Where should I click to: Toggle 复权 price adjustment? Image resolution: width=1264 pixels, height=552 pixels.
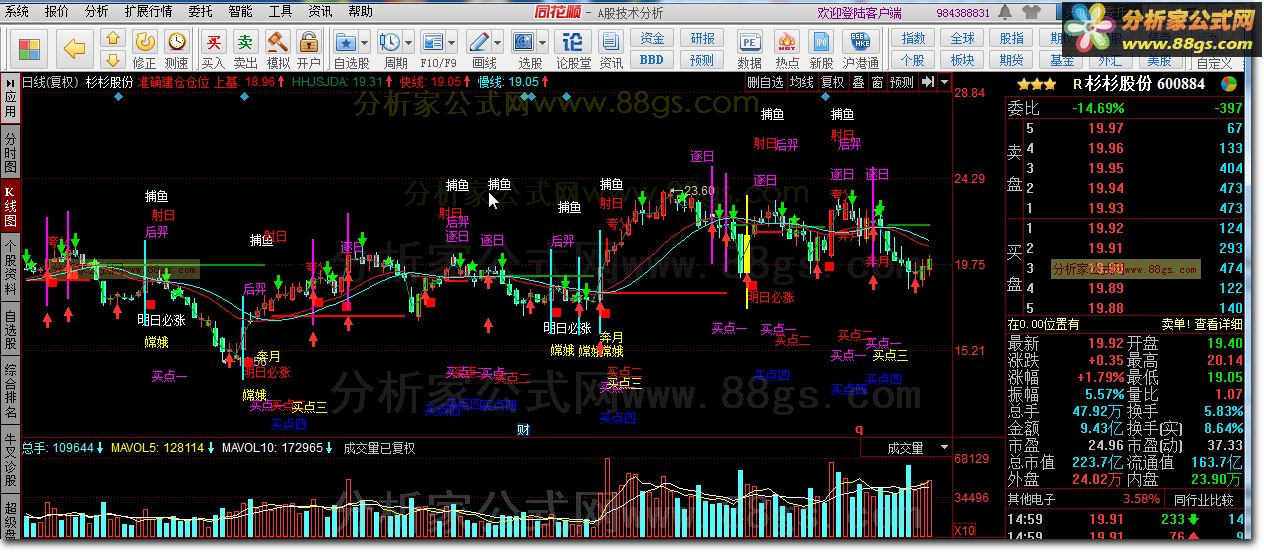tap(832, 82)
